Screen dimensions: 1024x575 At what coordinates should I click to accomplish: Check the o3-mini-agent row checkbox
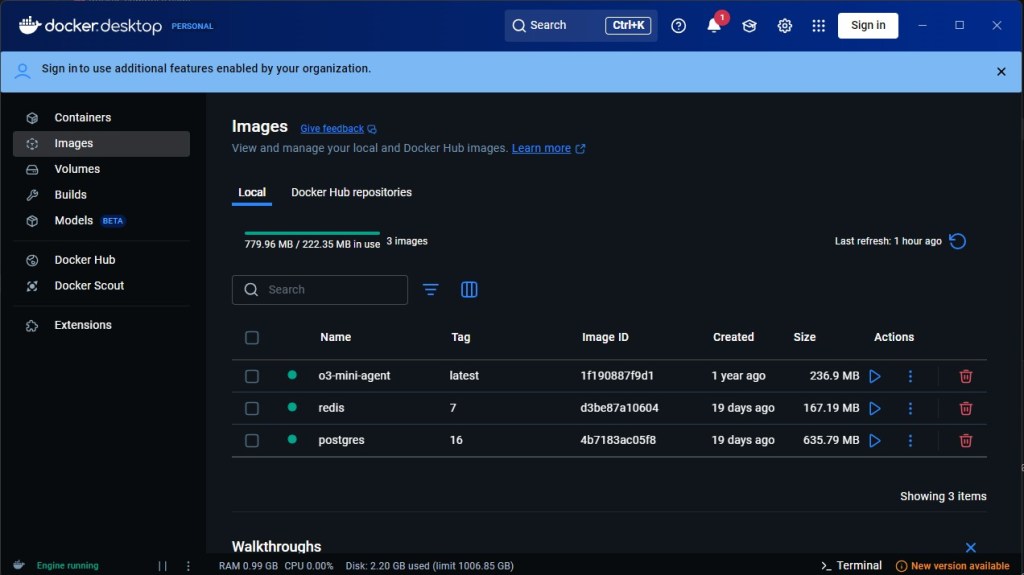tap(251, 376)
